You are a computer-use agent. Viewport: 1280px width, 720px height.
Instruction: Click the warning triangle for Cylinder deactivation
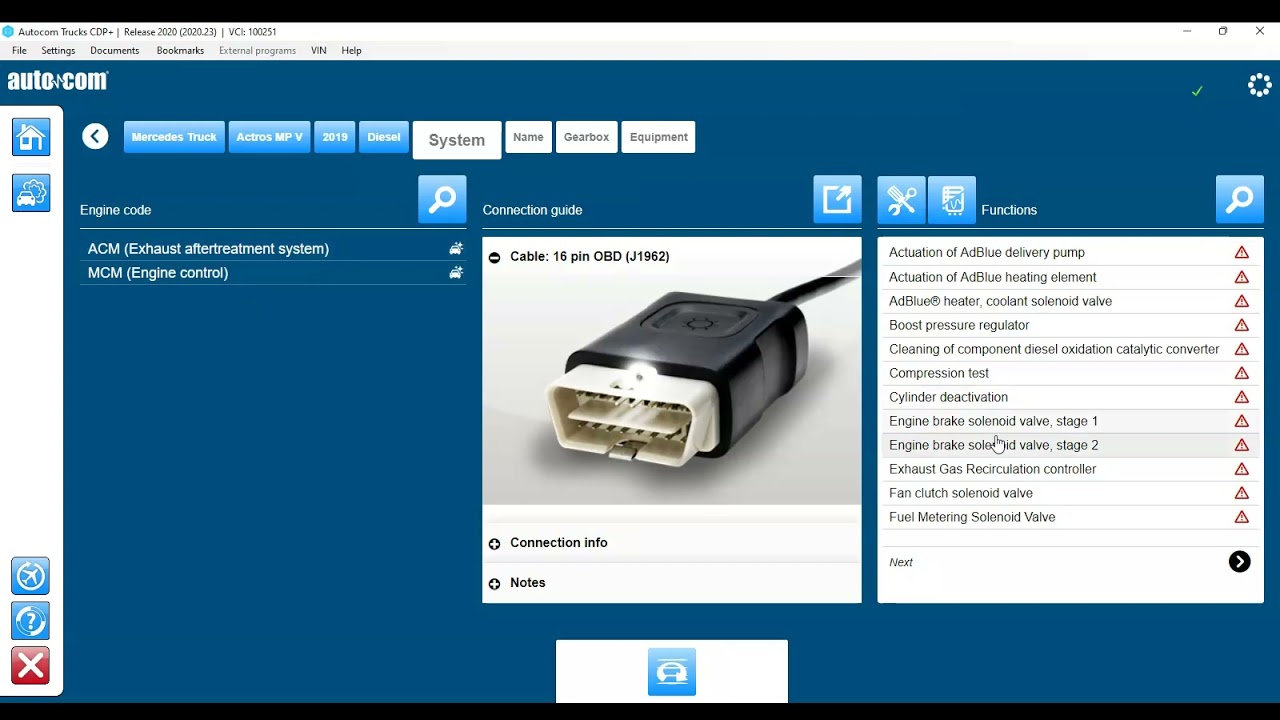tap(1242, 397)
